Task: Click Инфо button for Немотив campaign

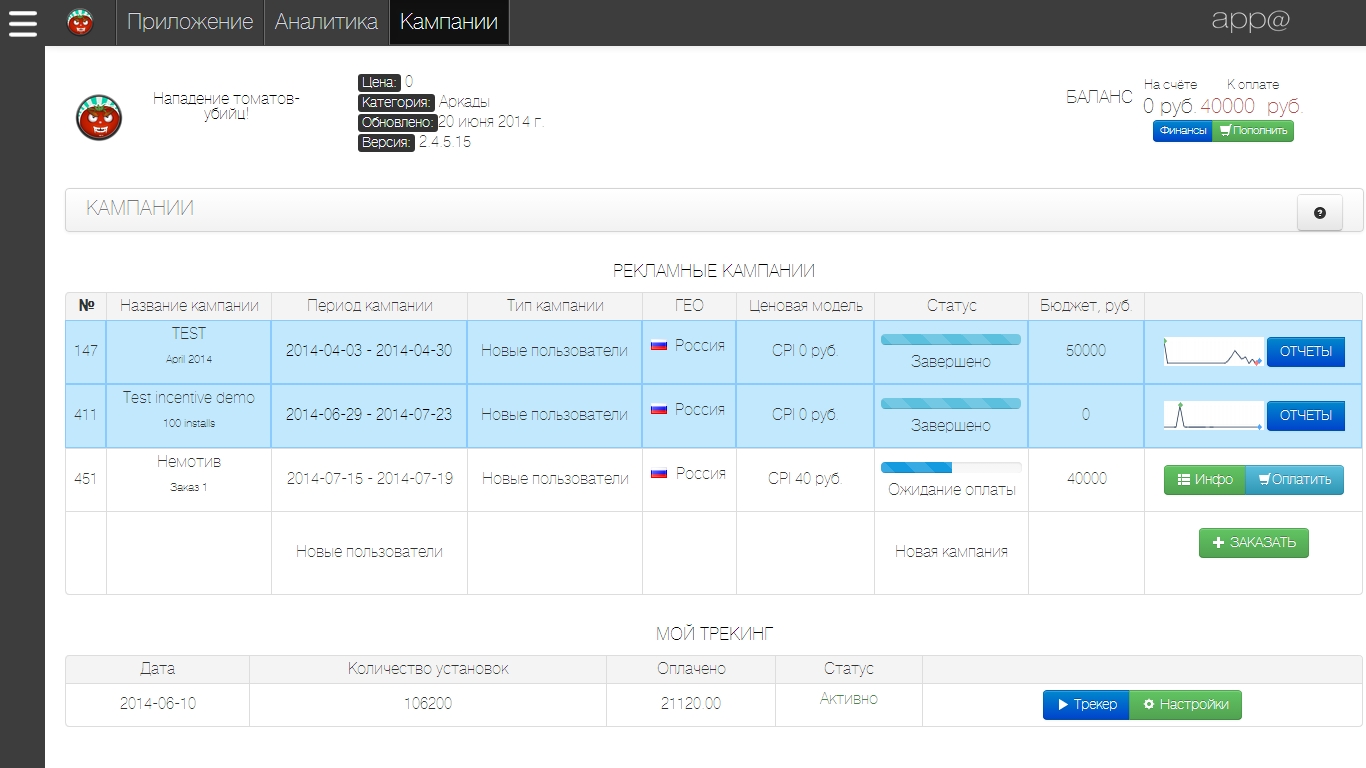Action: tap(1204, 479)
